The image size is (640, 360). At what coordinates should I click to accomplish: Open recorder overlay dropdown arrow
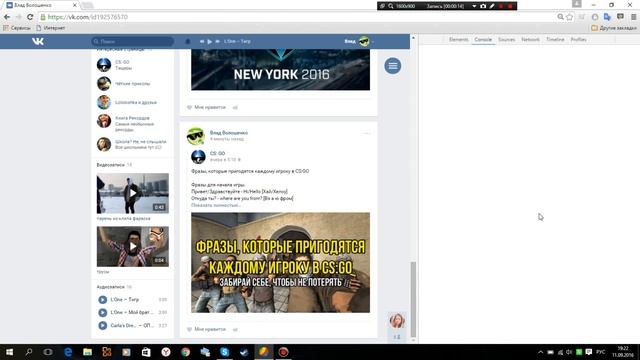[474, 6]
